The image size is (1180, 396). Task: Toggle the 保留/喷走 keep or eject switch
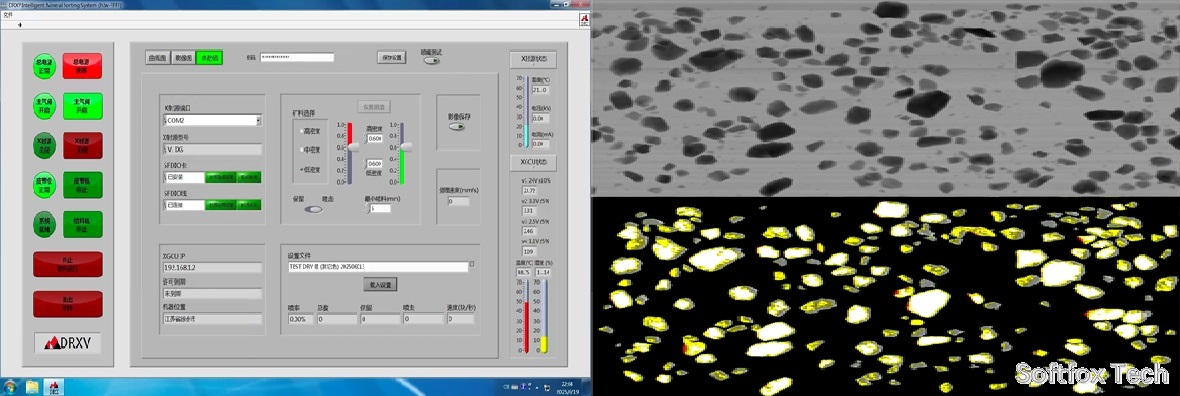[x=312, y=209]
